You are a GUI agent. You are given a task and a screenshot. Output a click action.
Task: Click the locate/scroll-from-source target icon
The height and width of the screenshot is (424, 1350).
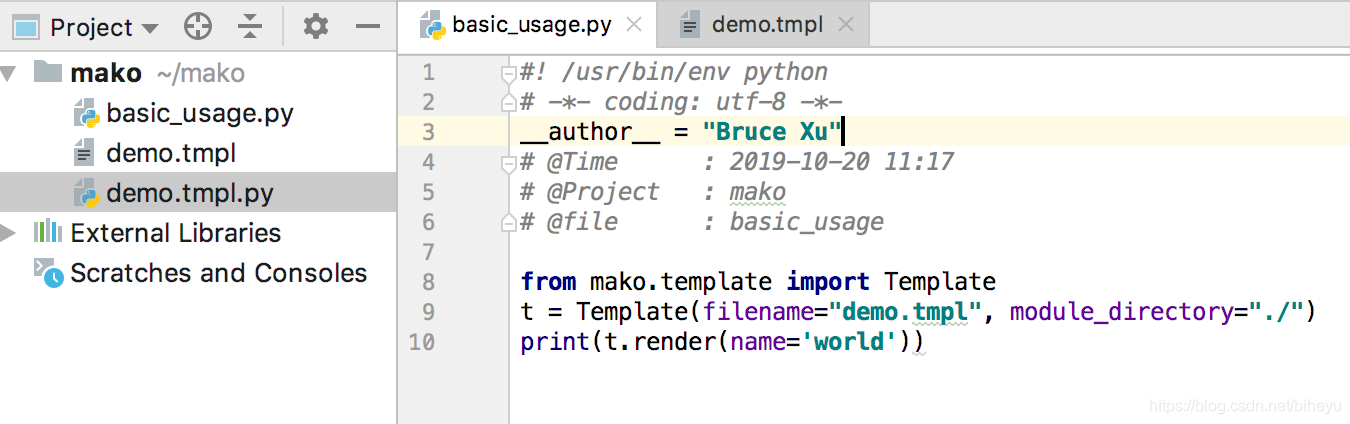198,27
